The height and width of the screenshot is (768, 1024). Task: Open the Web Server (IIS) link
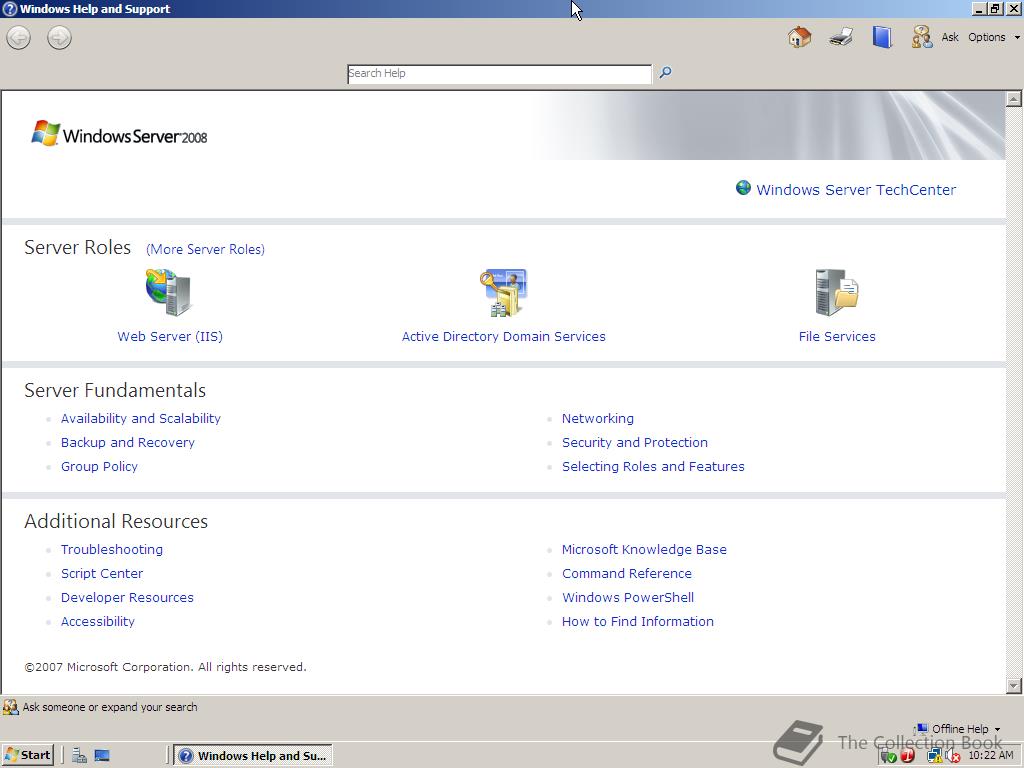(x=170, y=336)
